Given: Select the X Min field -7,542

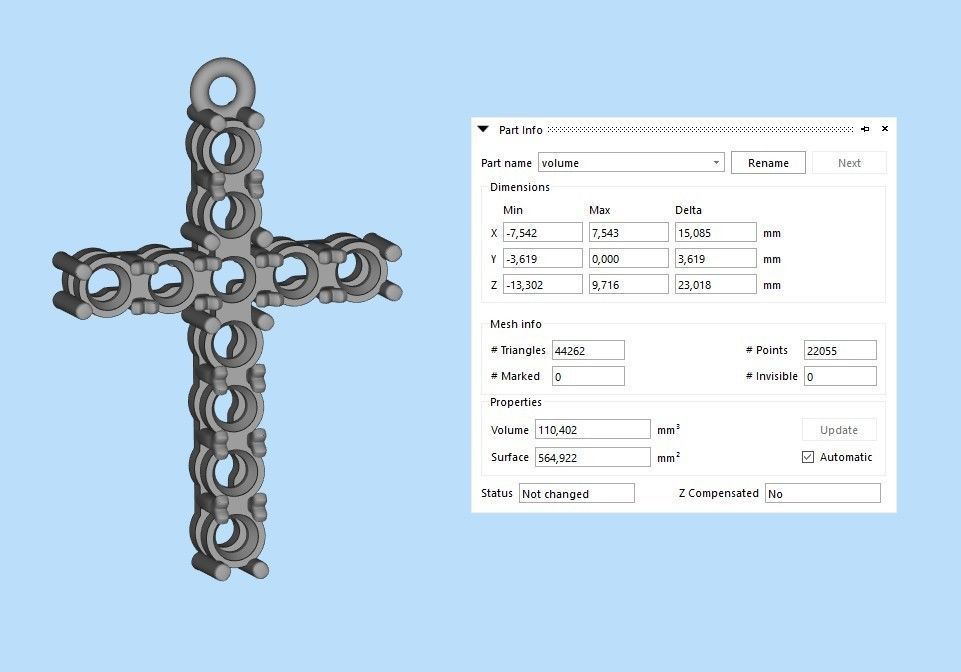Looking at the screenshot, I should [542, 232].
